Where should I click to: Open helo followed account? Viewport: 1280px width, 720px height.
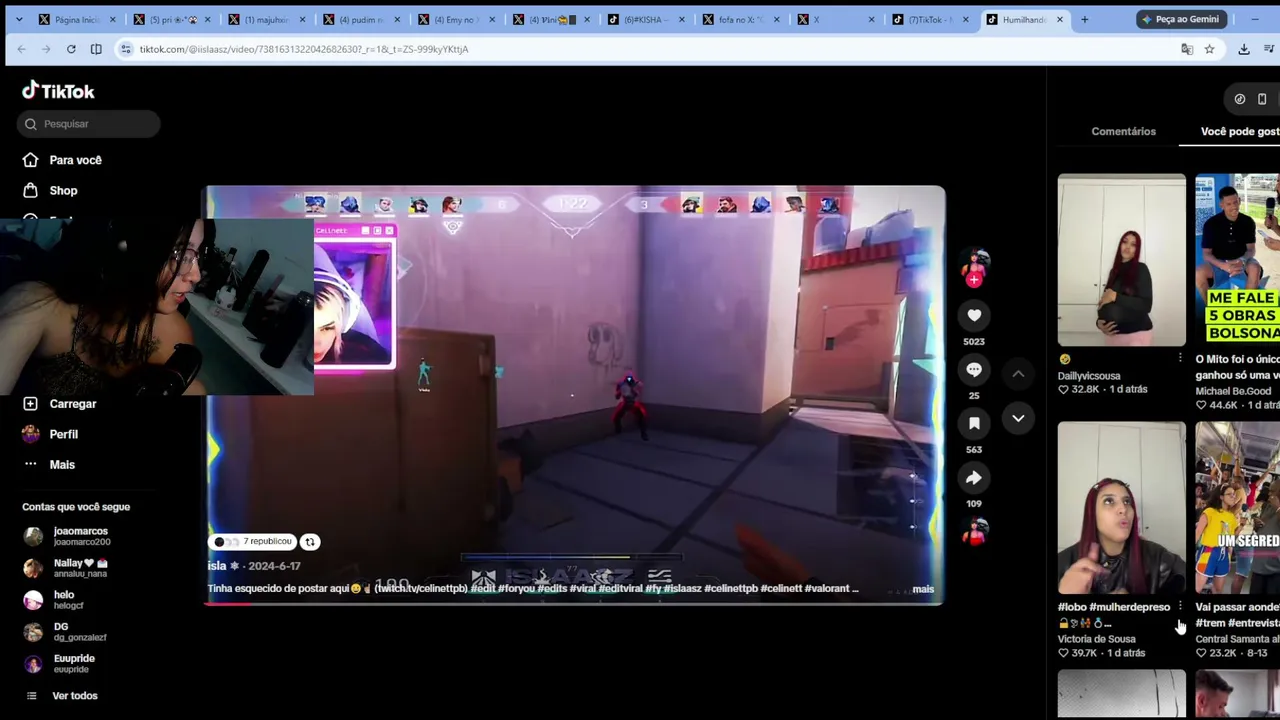(53, 600)
